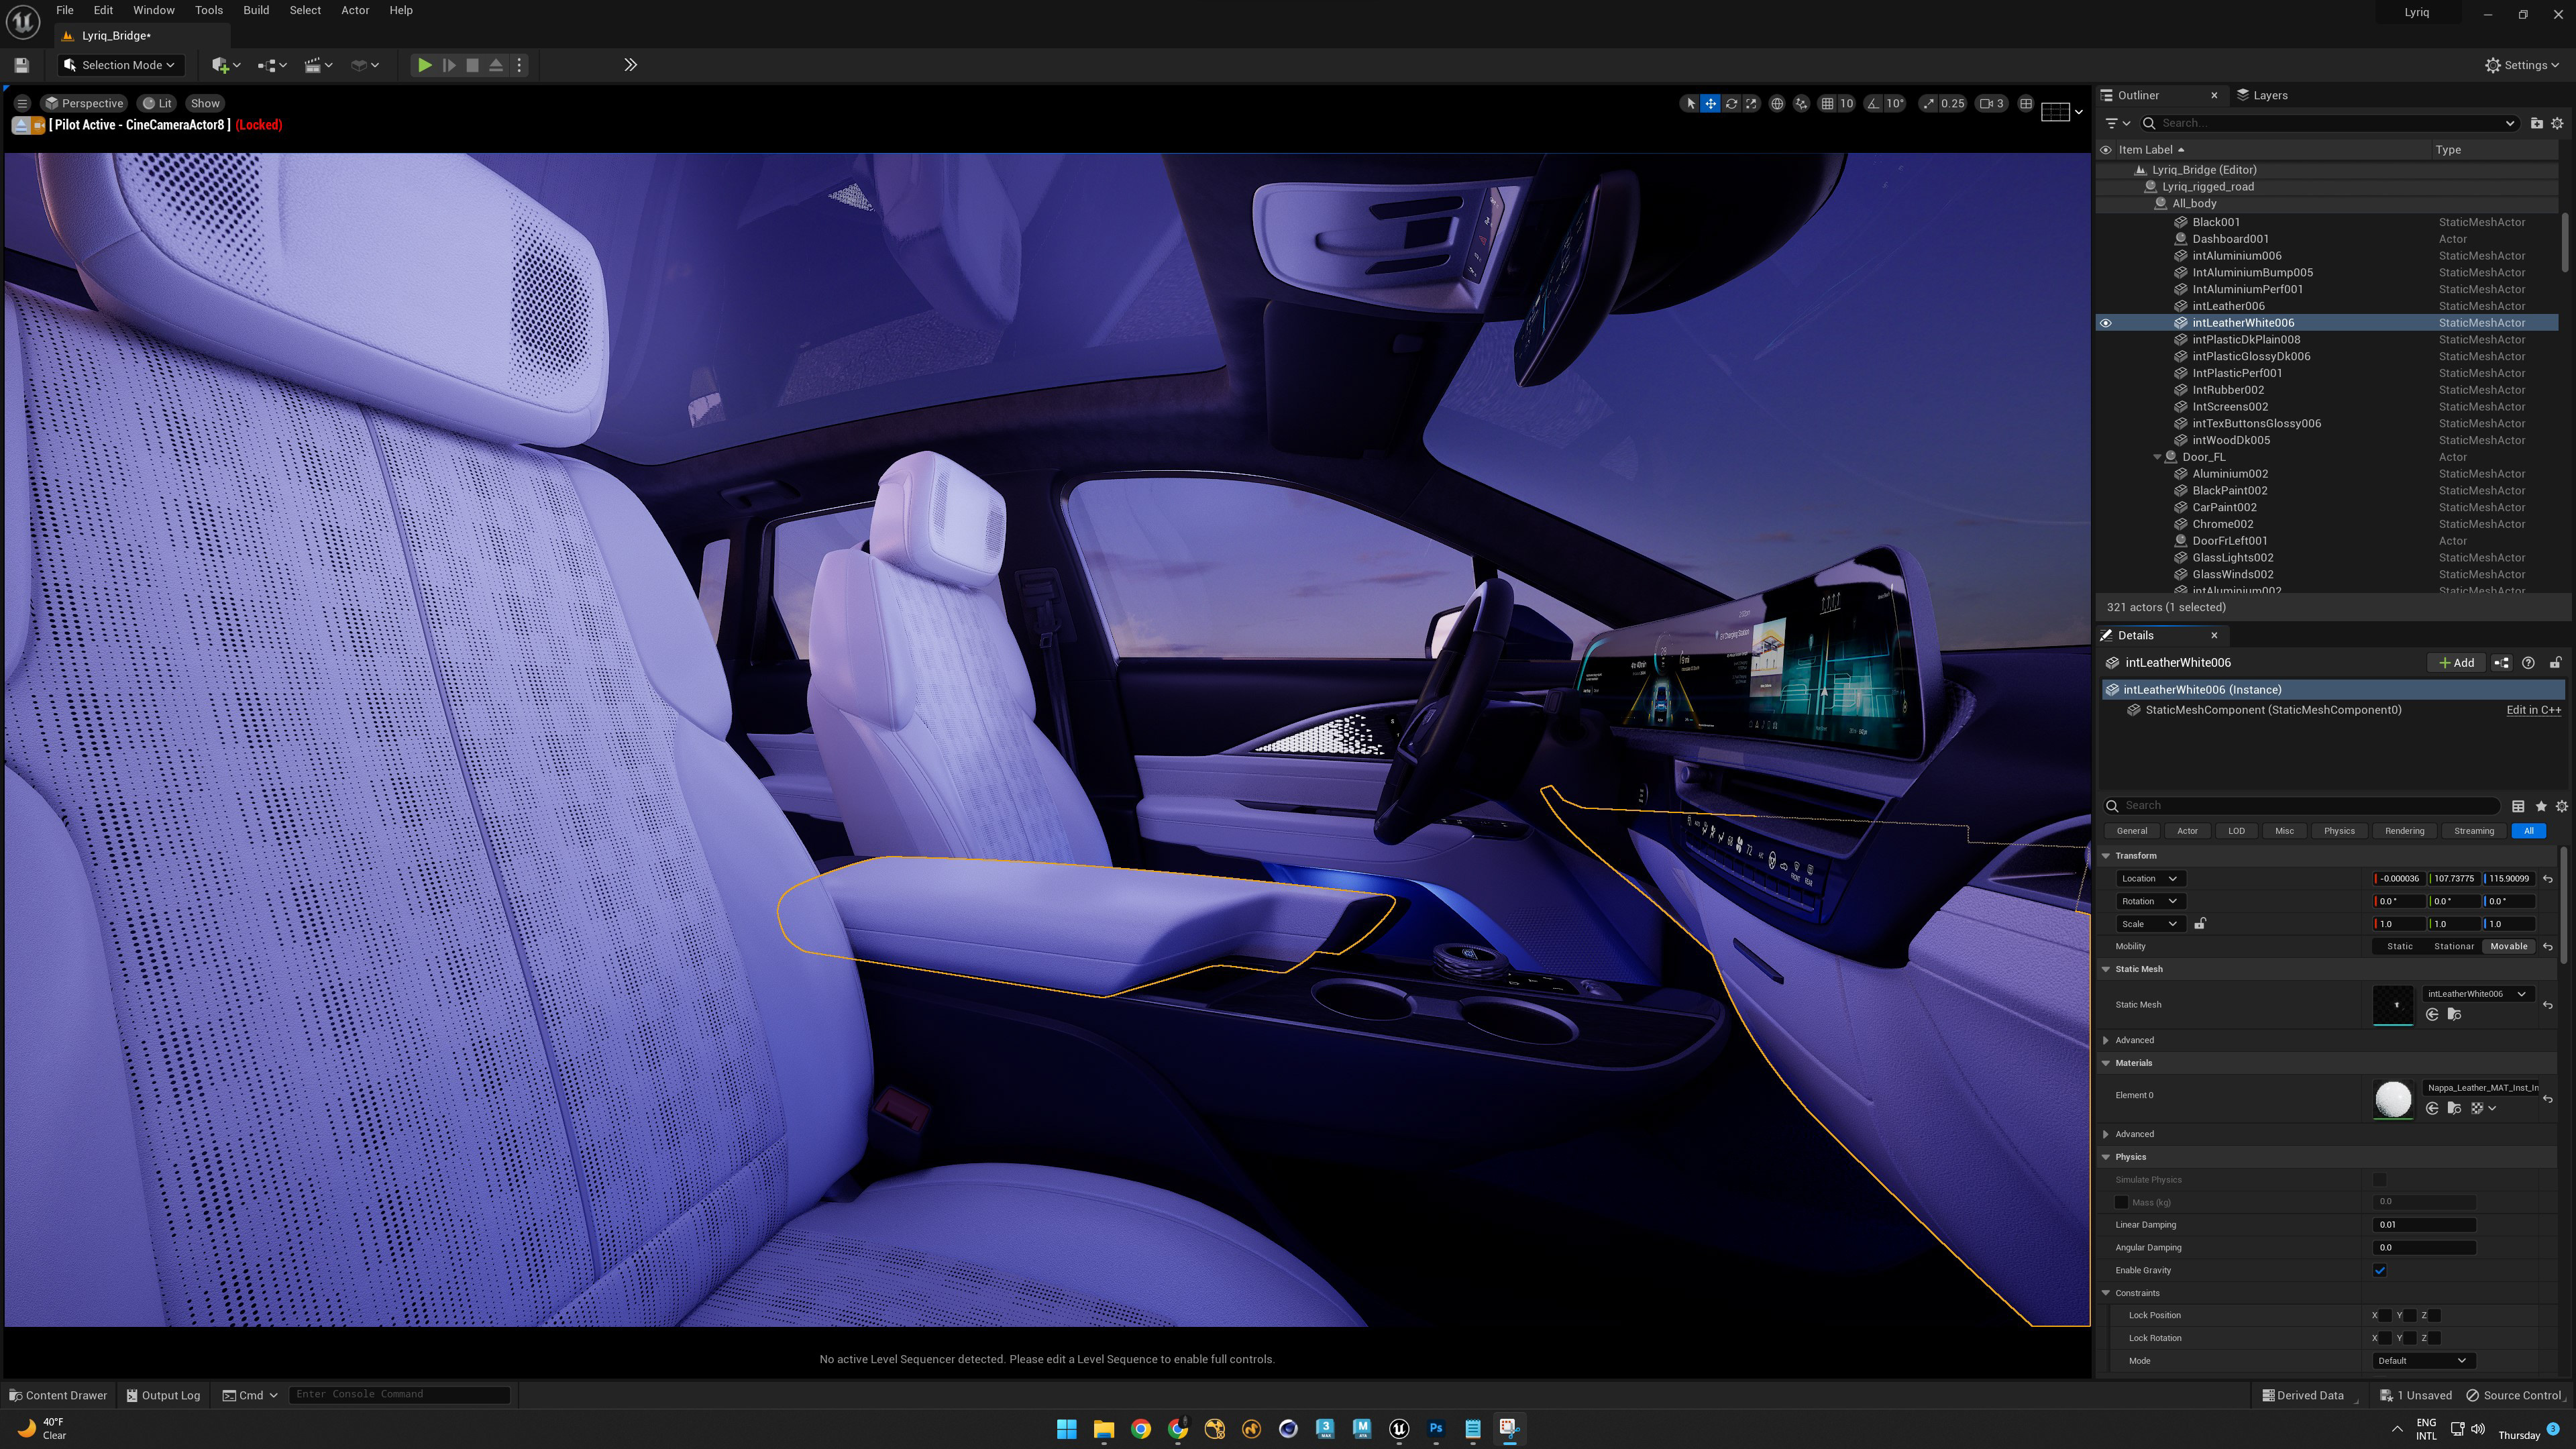Image resolution: width=2576 pixels, height=1449 pixels.
Task: Browse to static mesh in Content Browser
Action: [2454, 1014]
